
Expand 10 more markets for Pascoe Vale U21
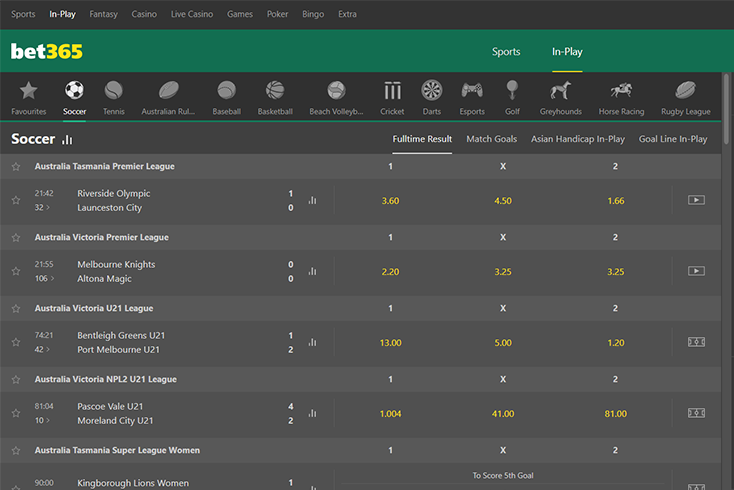tap(42, 420)
